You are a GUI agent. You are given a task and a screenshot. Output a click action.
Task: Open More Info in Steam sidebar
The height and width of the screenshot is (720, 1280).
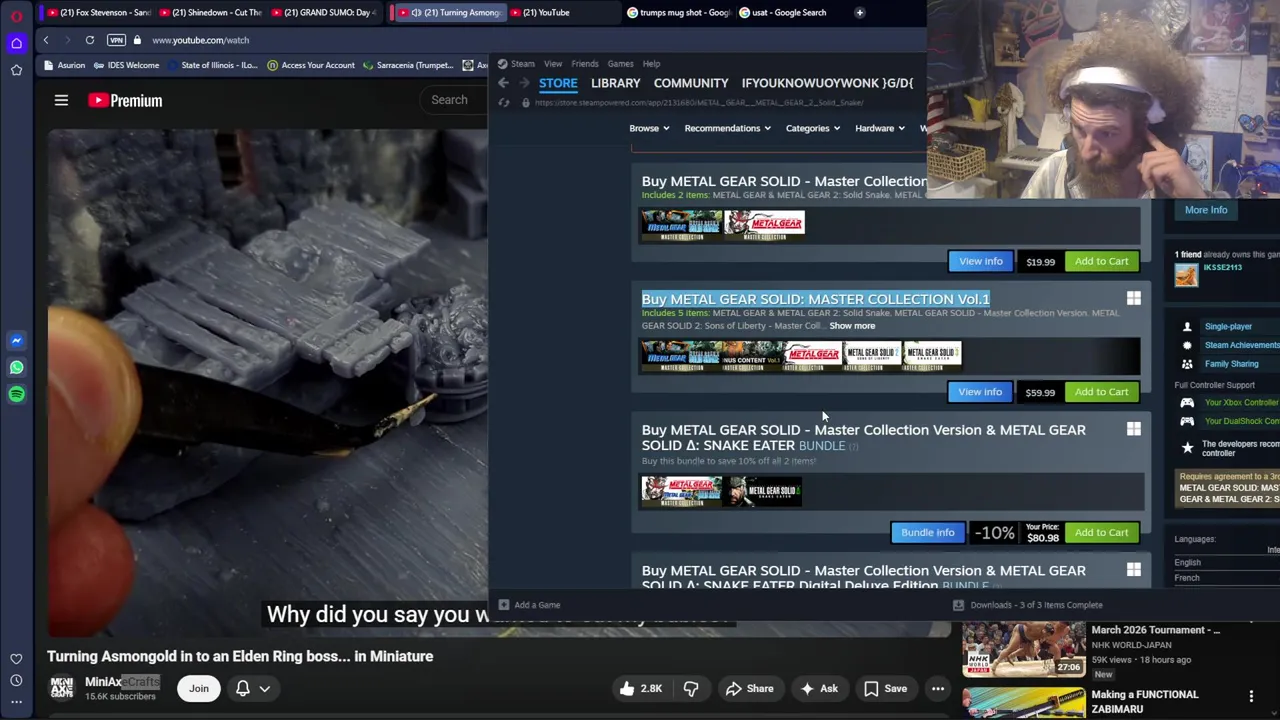1206,210
